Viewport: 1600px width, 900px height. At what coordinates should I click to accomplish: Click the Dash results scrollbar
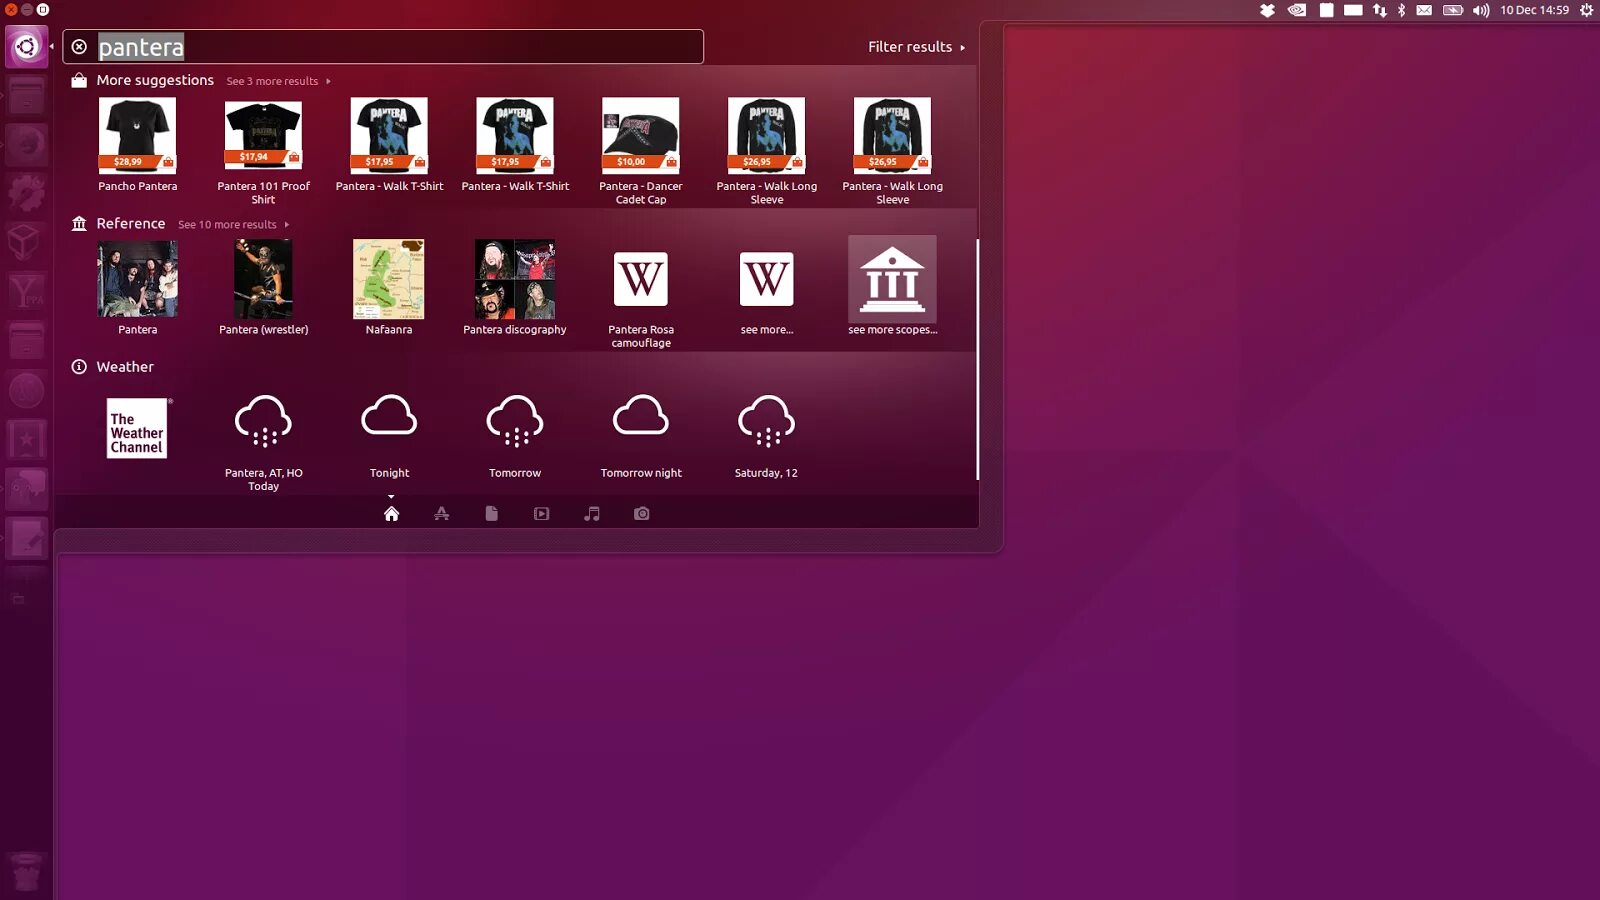click(977, 360)
